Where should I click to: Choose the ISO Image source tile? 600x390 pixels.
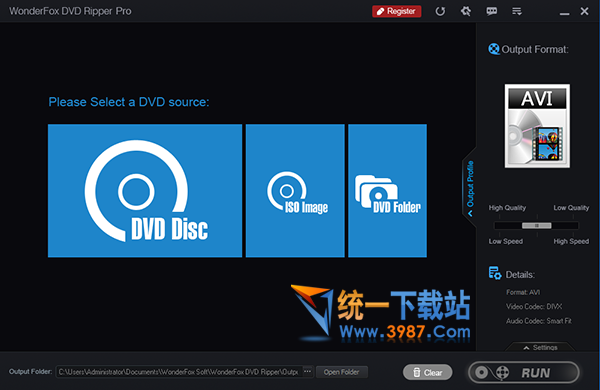[295, 191]
